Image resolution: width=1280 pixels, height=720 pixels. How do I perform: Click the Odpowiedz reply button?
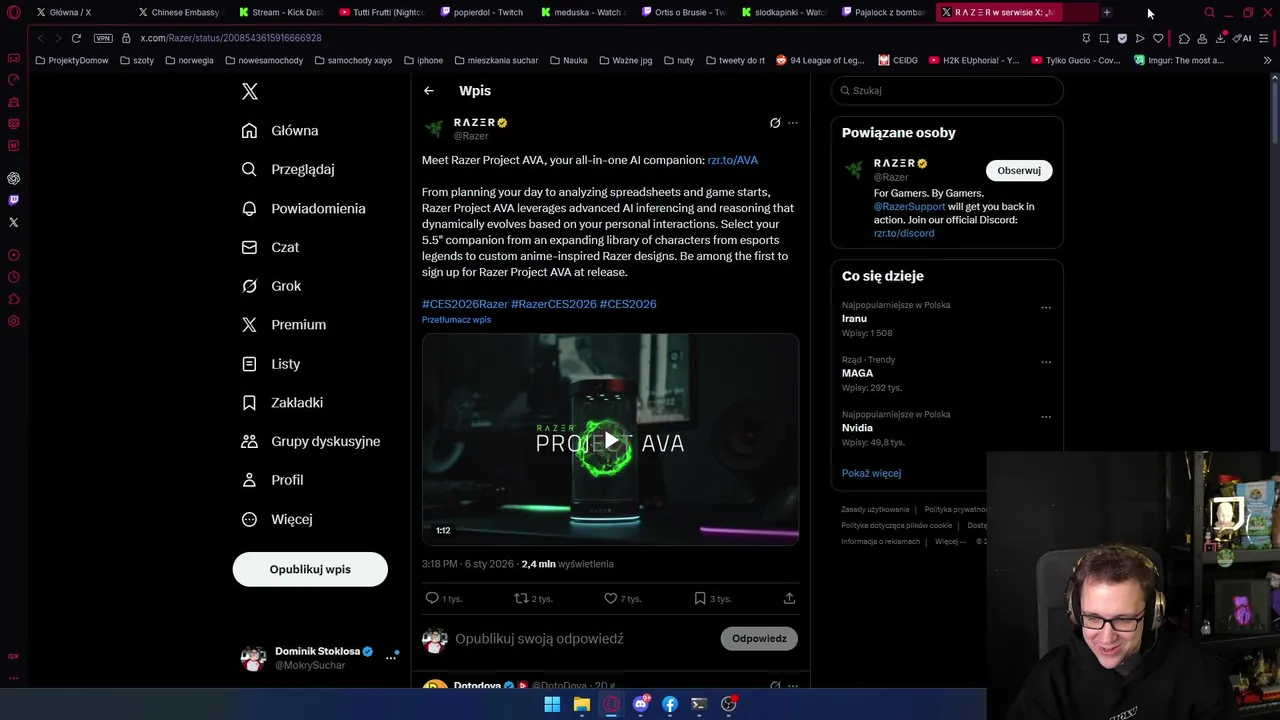click(759, 638)
